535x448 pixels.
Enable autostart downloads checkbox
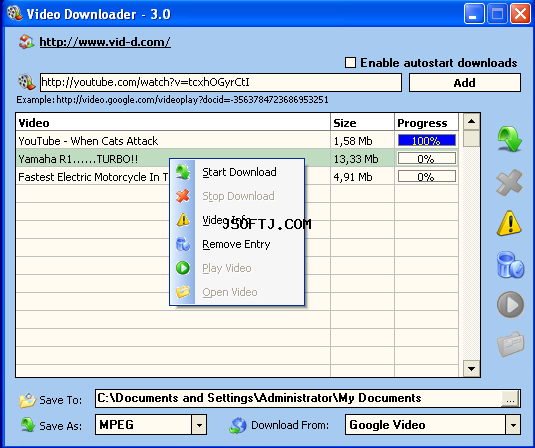[350, 63]
